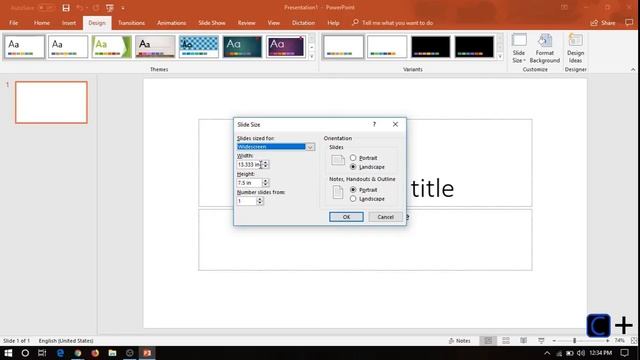Adjust the zoom slider handle in the status bar
The height and width of the screenshot is (360, 640).
574,340
